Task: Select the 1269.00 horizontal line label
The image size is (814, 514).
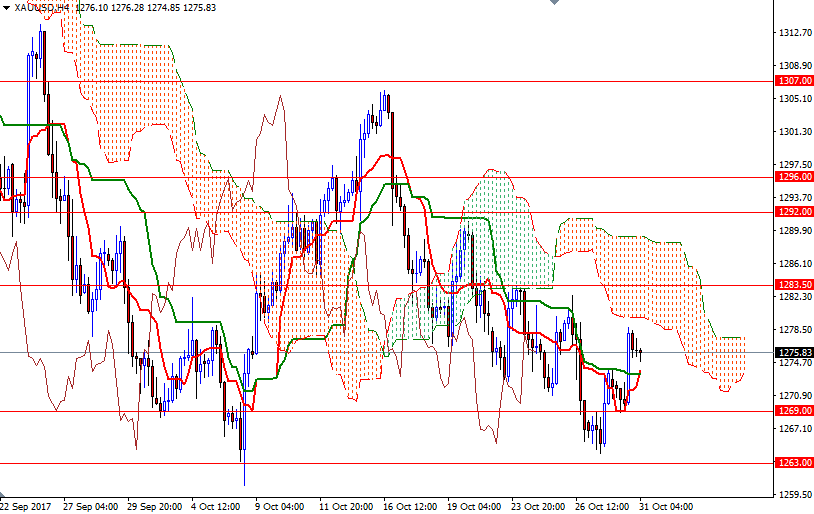Action: pyautogui.click(x=794, y=411)
